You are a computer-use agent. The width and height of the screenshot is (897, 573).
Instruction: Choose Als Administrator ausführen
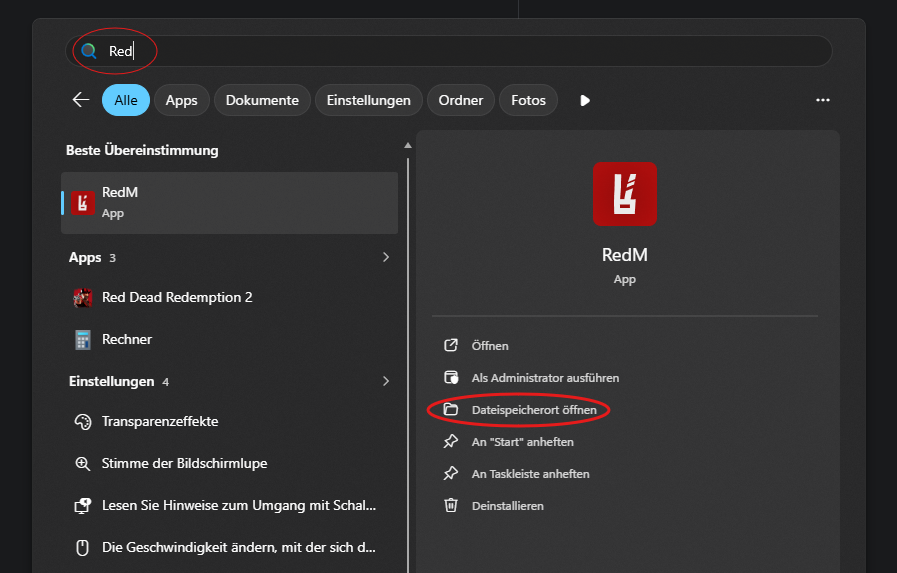pos(545,377)
